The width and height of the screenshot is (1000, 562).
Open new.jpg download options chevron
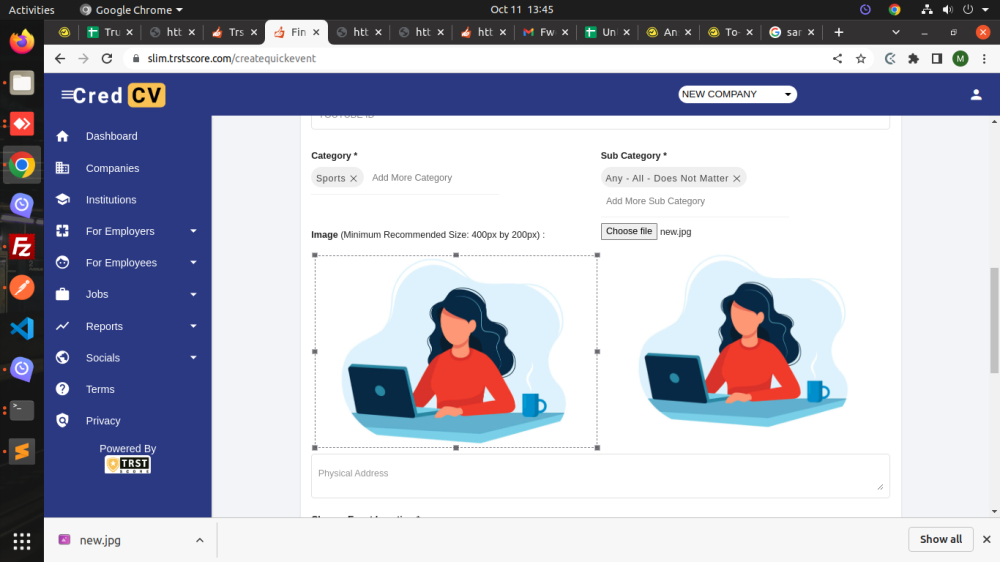tap(200, 540)
